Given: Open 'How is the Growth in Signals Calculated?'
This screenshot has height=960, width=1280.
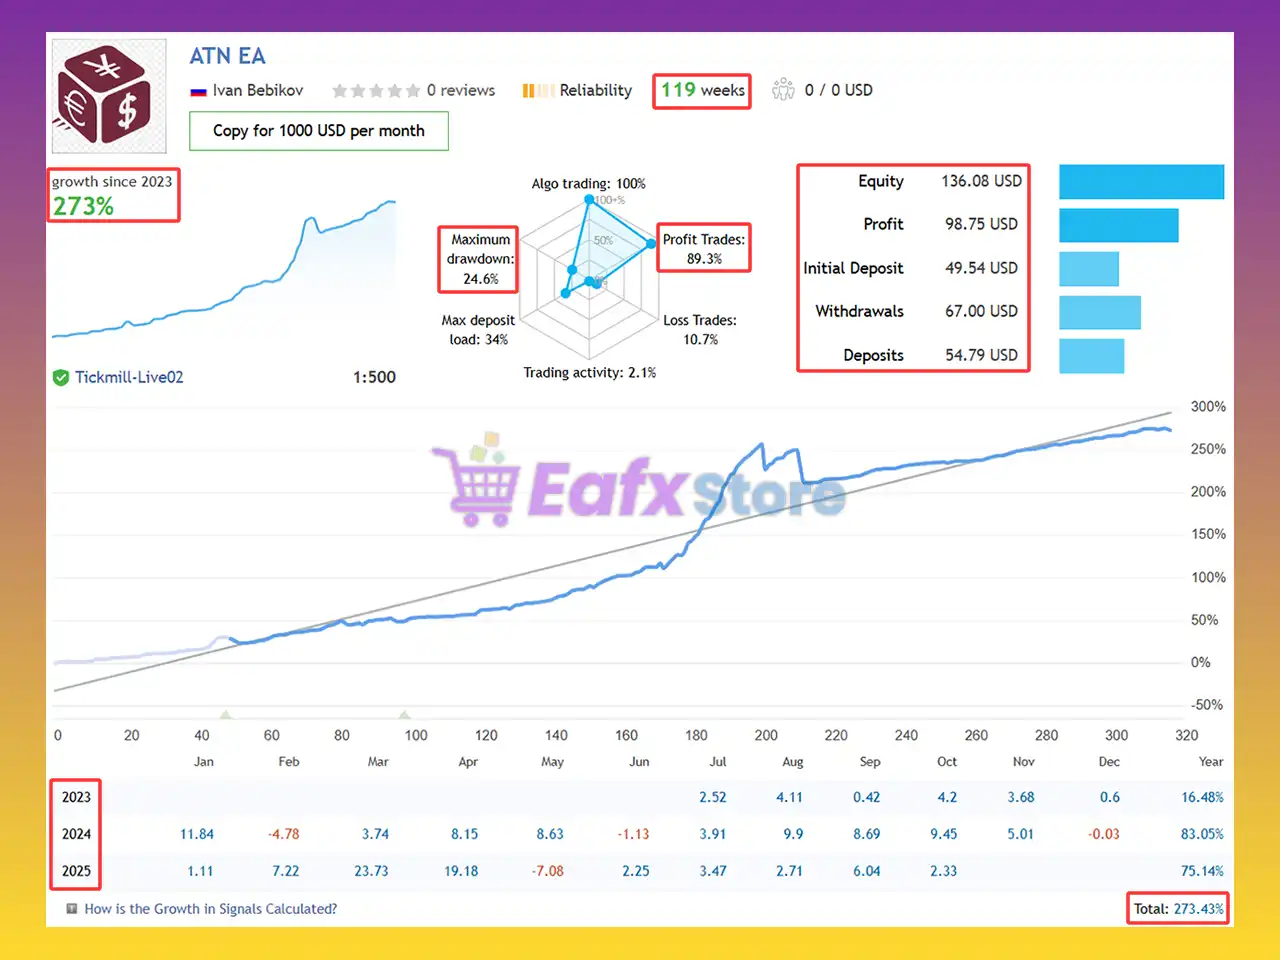Looking at the screenshot, I should point(210,909).
